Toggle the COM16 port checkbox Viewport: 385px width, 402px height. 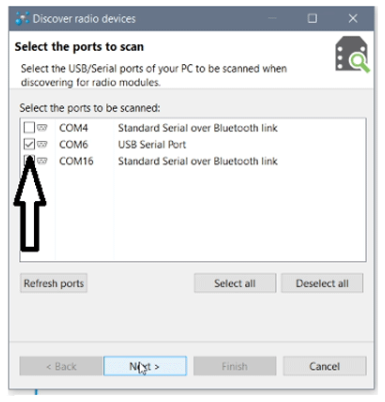pyautogui.click(x=29, y=161)
